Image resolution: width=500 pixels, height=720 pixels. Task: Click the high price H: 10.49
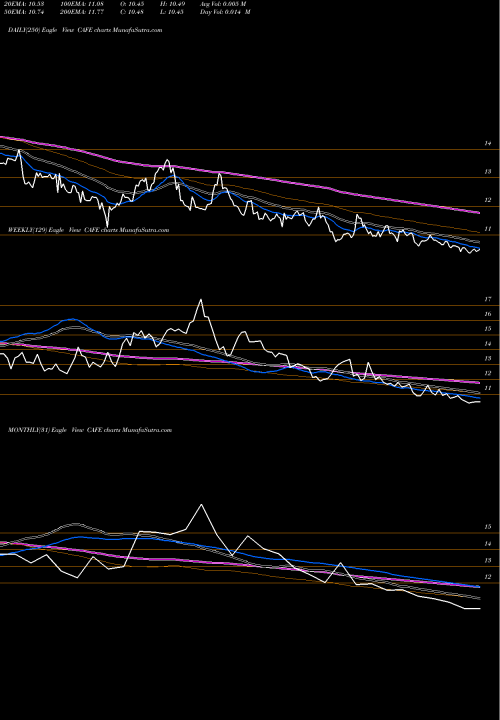point(173,4)
